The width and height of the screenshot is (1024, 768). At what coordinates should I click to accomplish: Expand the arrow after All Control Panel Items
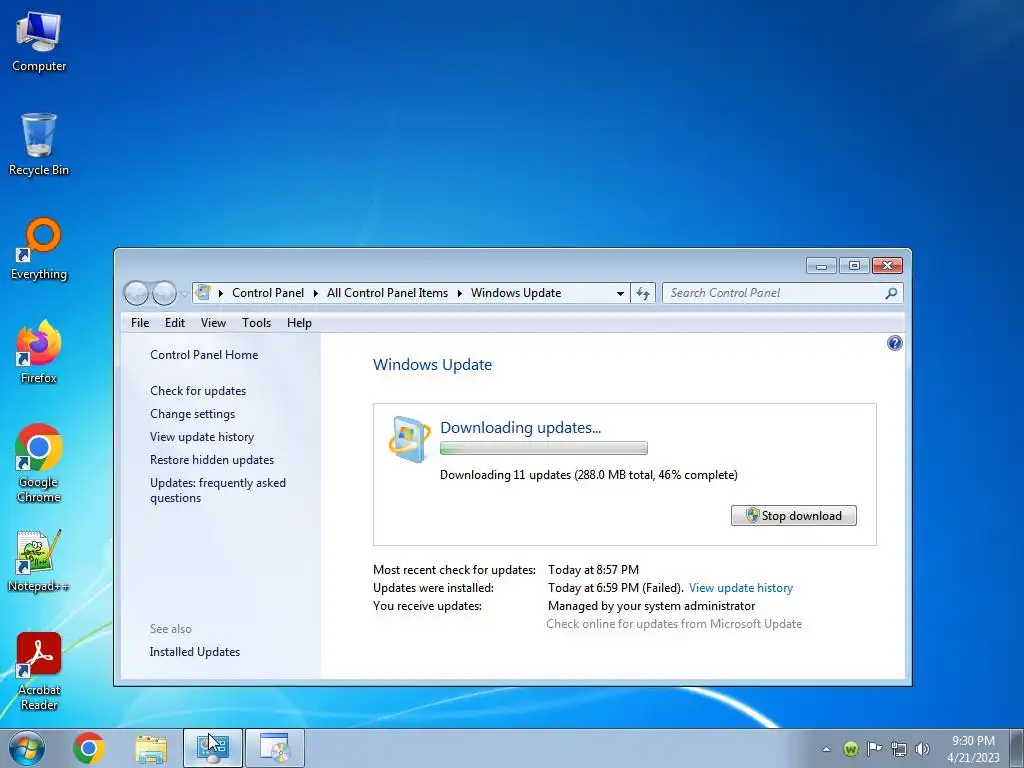coord(460,293)
